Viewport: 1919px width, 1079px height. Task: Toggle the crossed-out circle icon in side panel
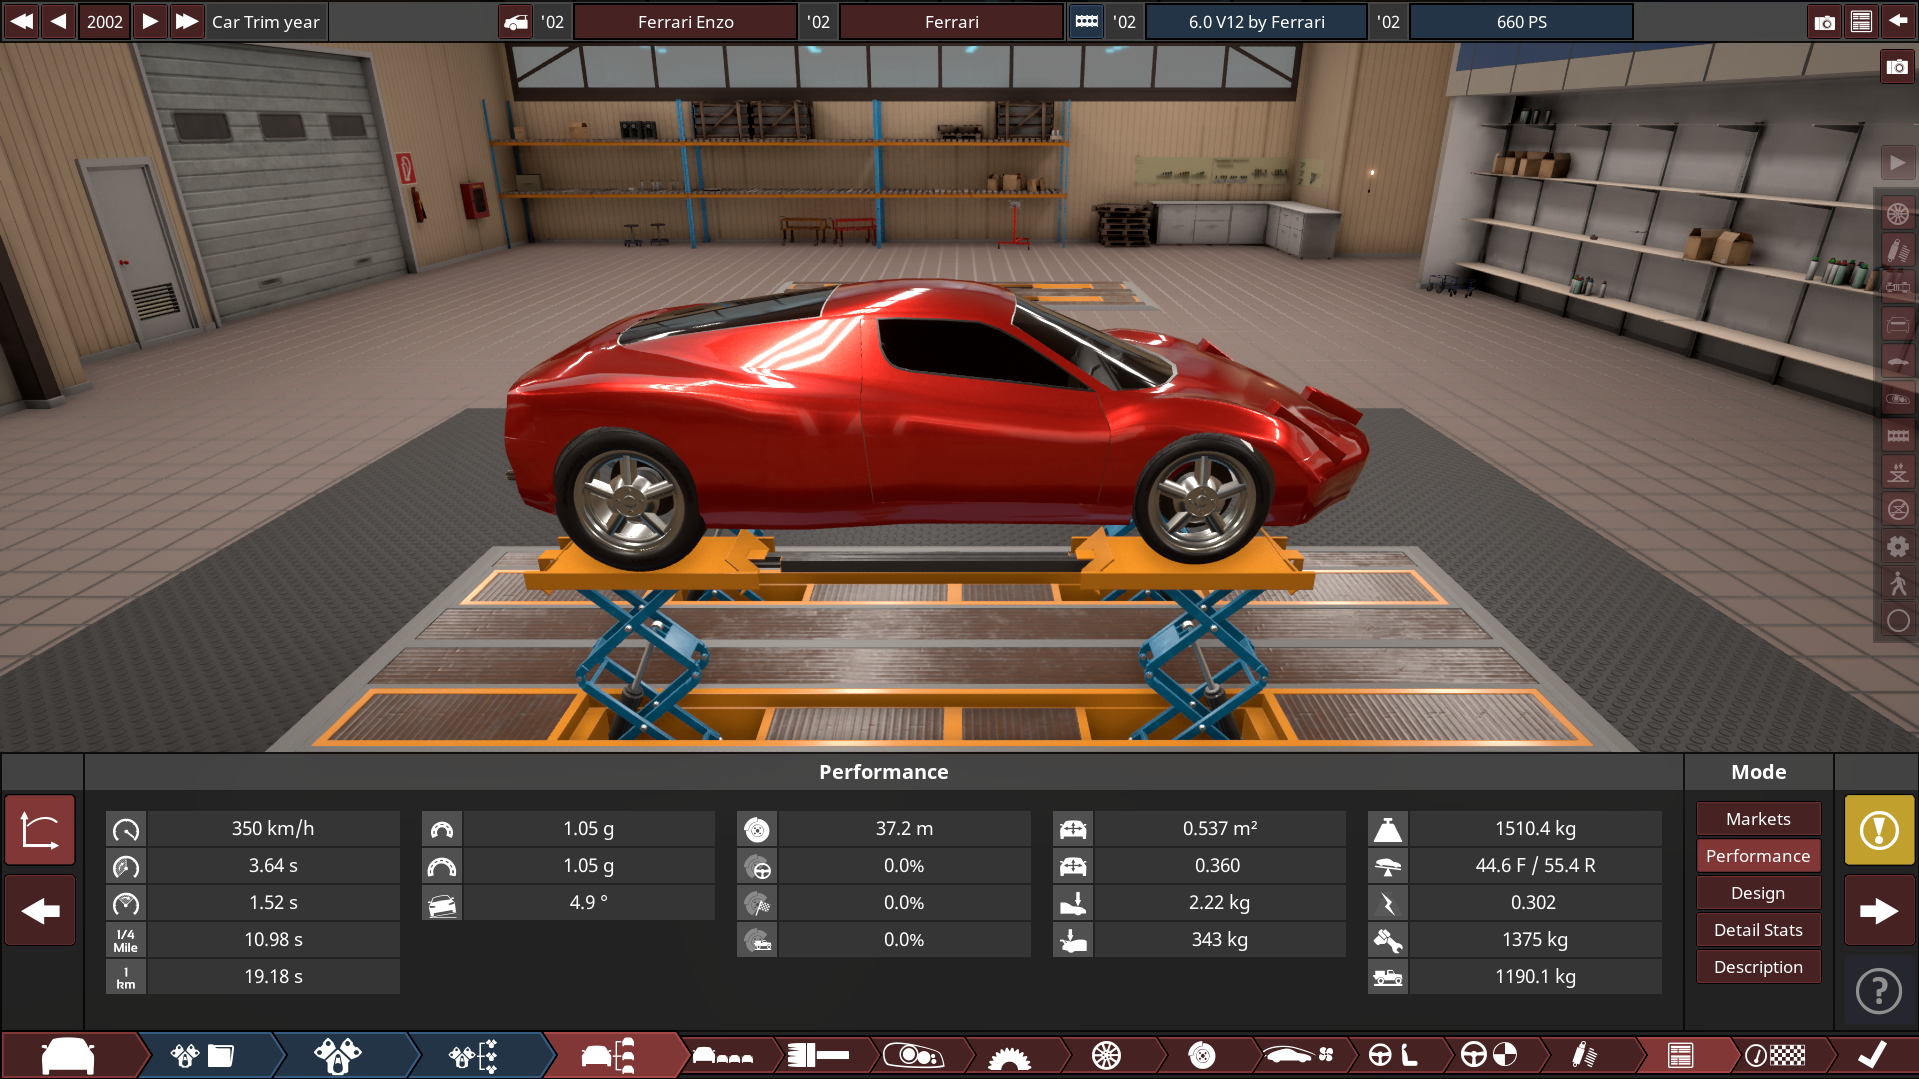1897,509
